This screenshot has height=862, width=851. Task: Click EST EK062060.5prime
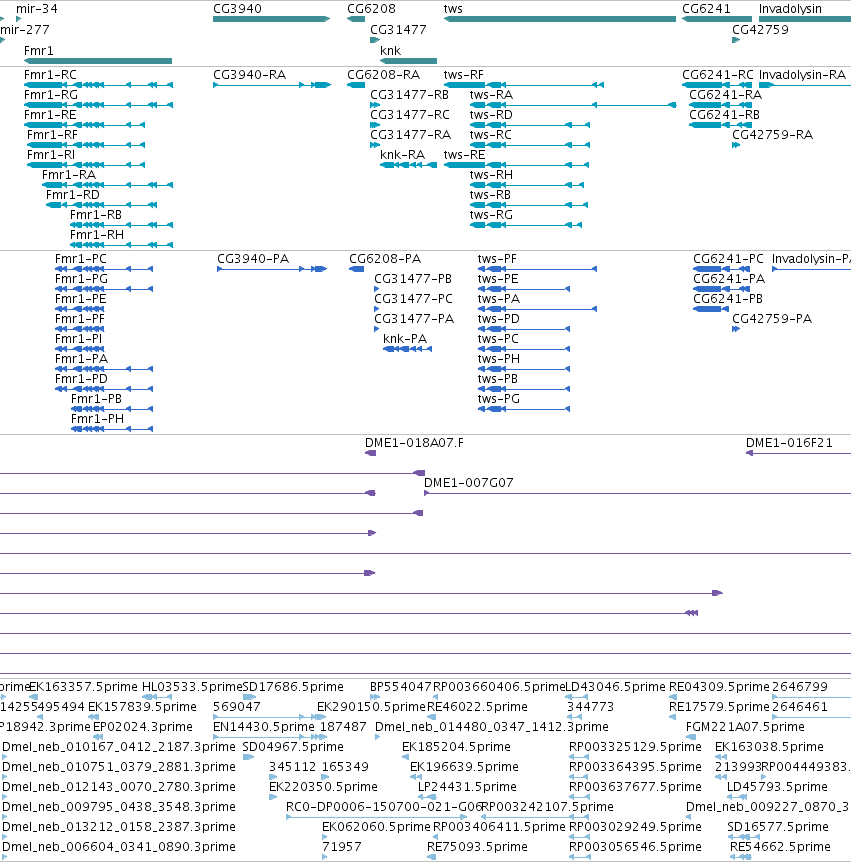point(376,827)
